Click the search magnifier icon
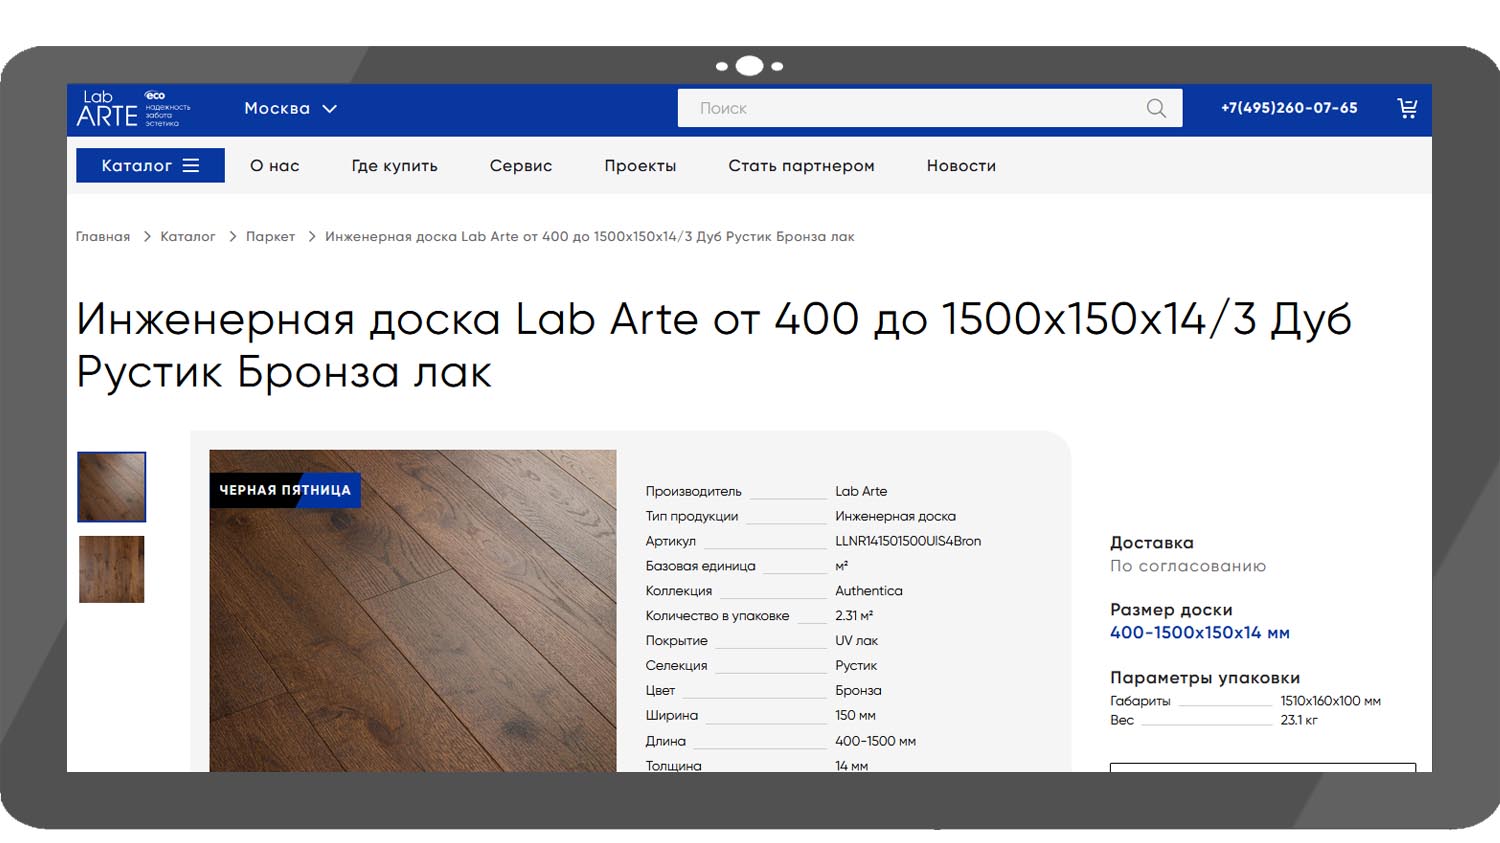Viewport: 1500px width, 843px height. point(1156,108)
